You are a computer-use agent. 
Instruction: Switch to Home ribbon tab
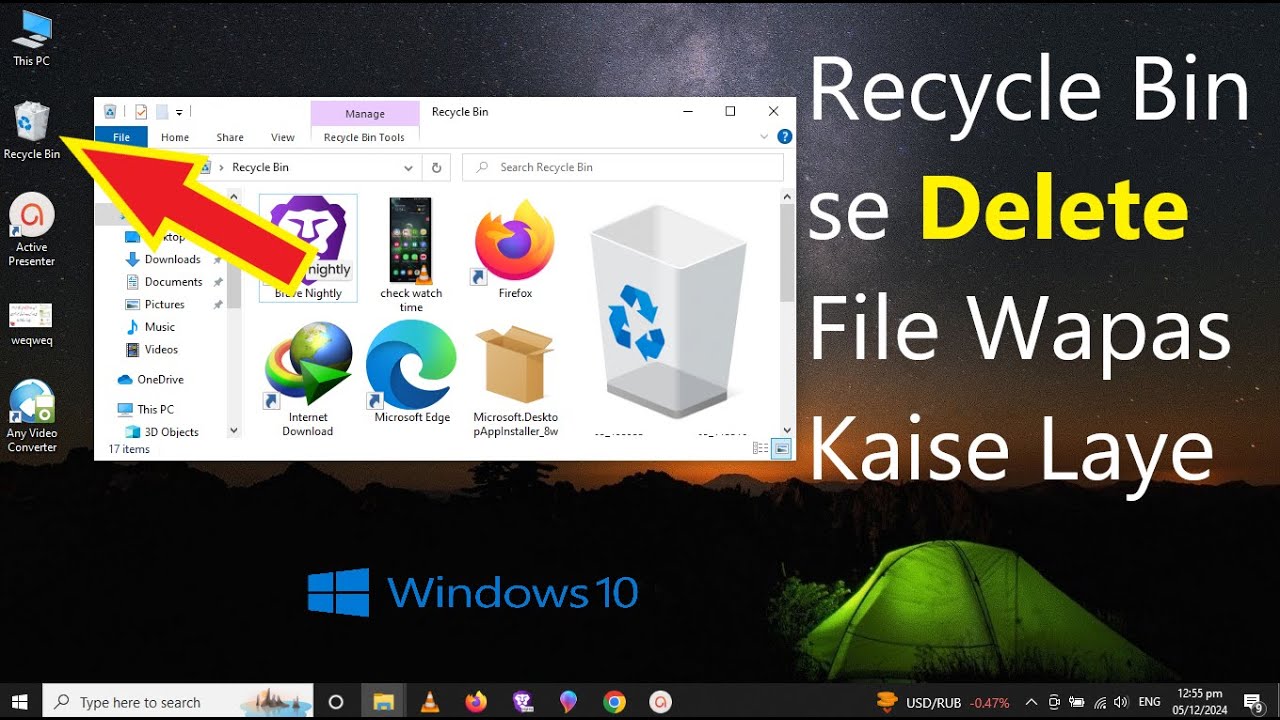tap(175, 137)
